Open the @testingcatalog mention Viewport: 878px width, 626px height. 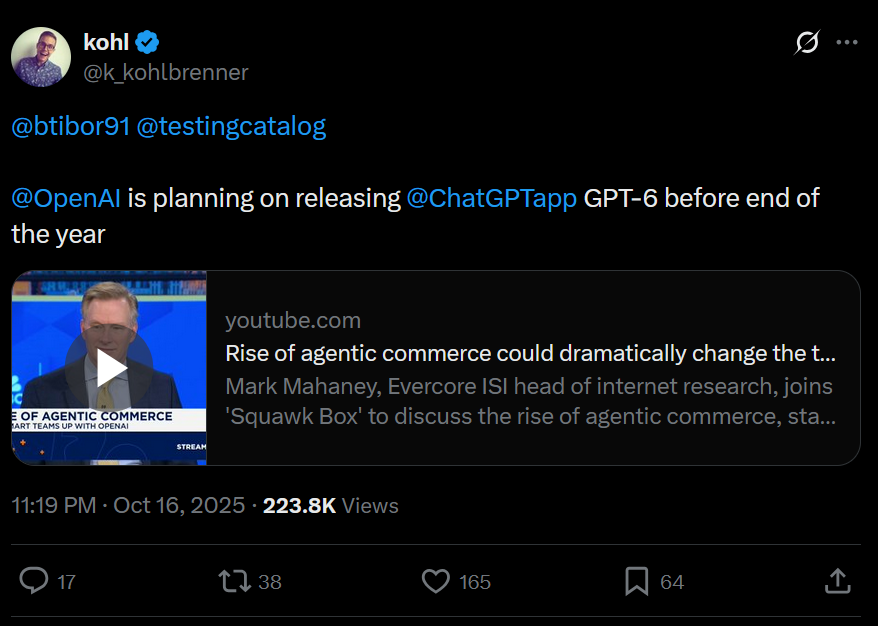231,127
